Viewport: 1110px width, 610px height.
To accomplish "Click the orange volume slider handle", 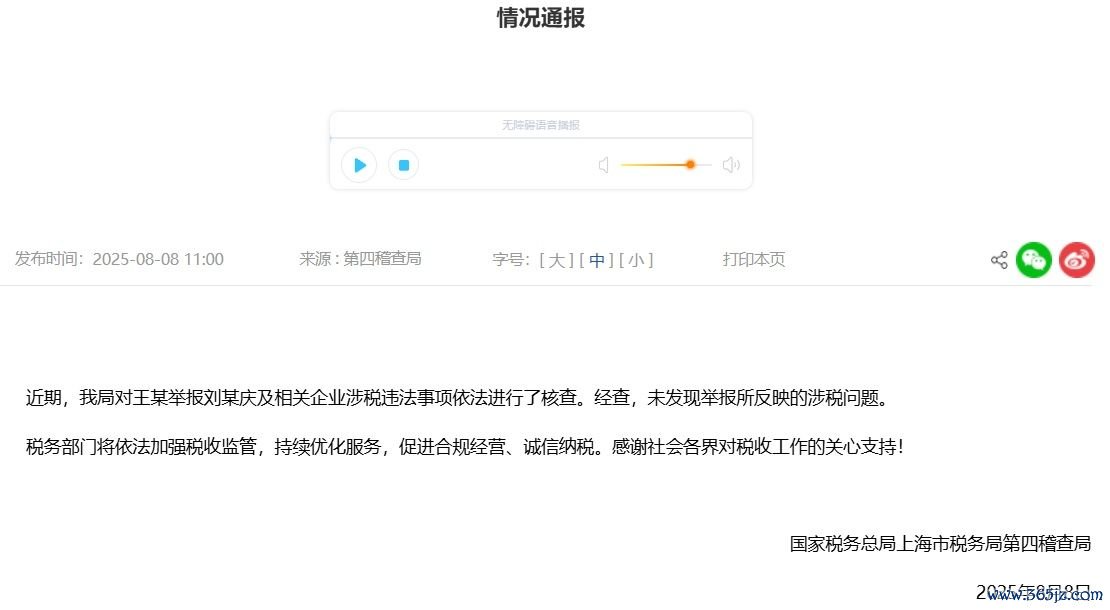I will coord(690,164).
